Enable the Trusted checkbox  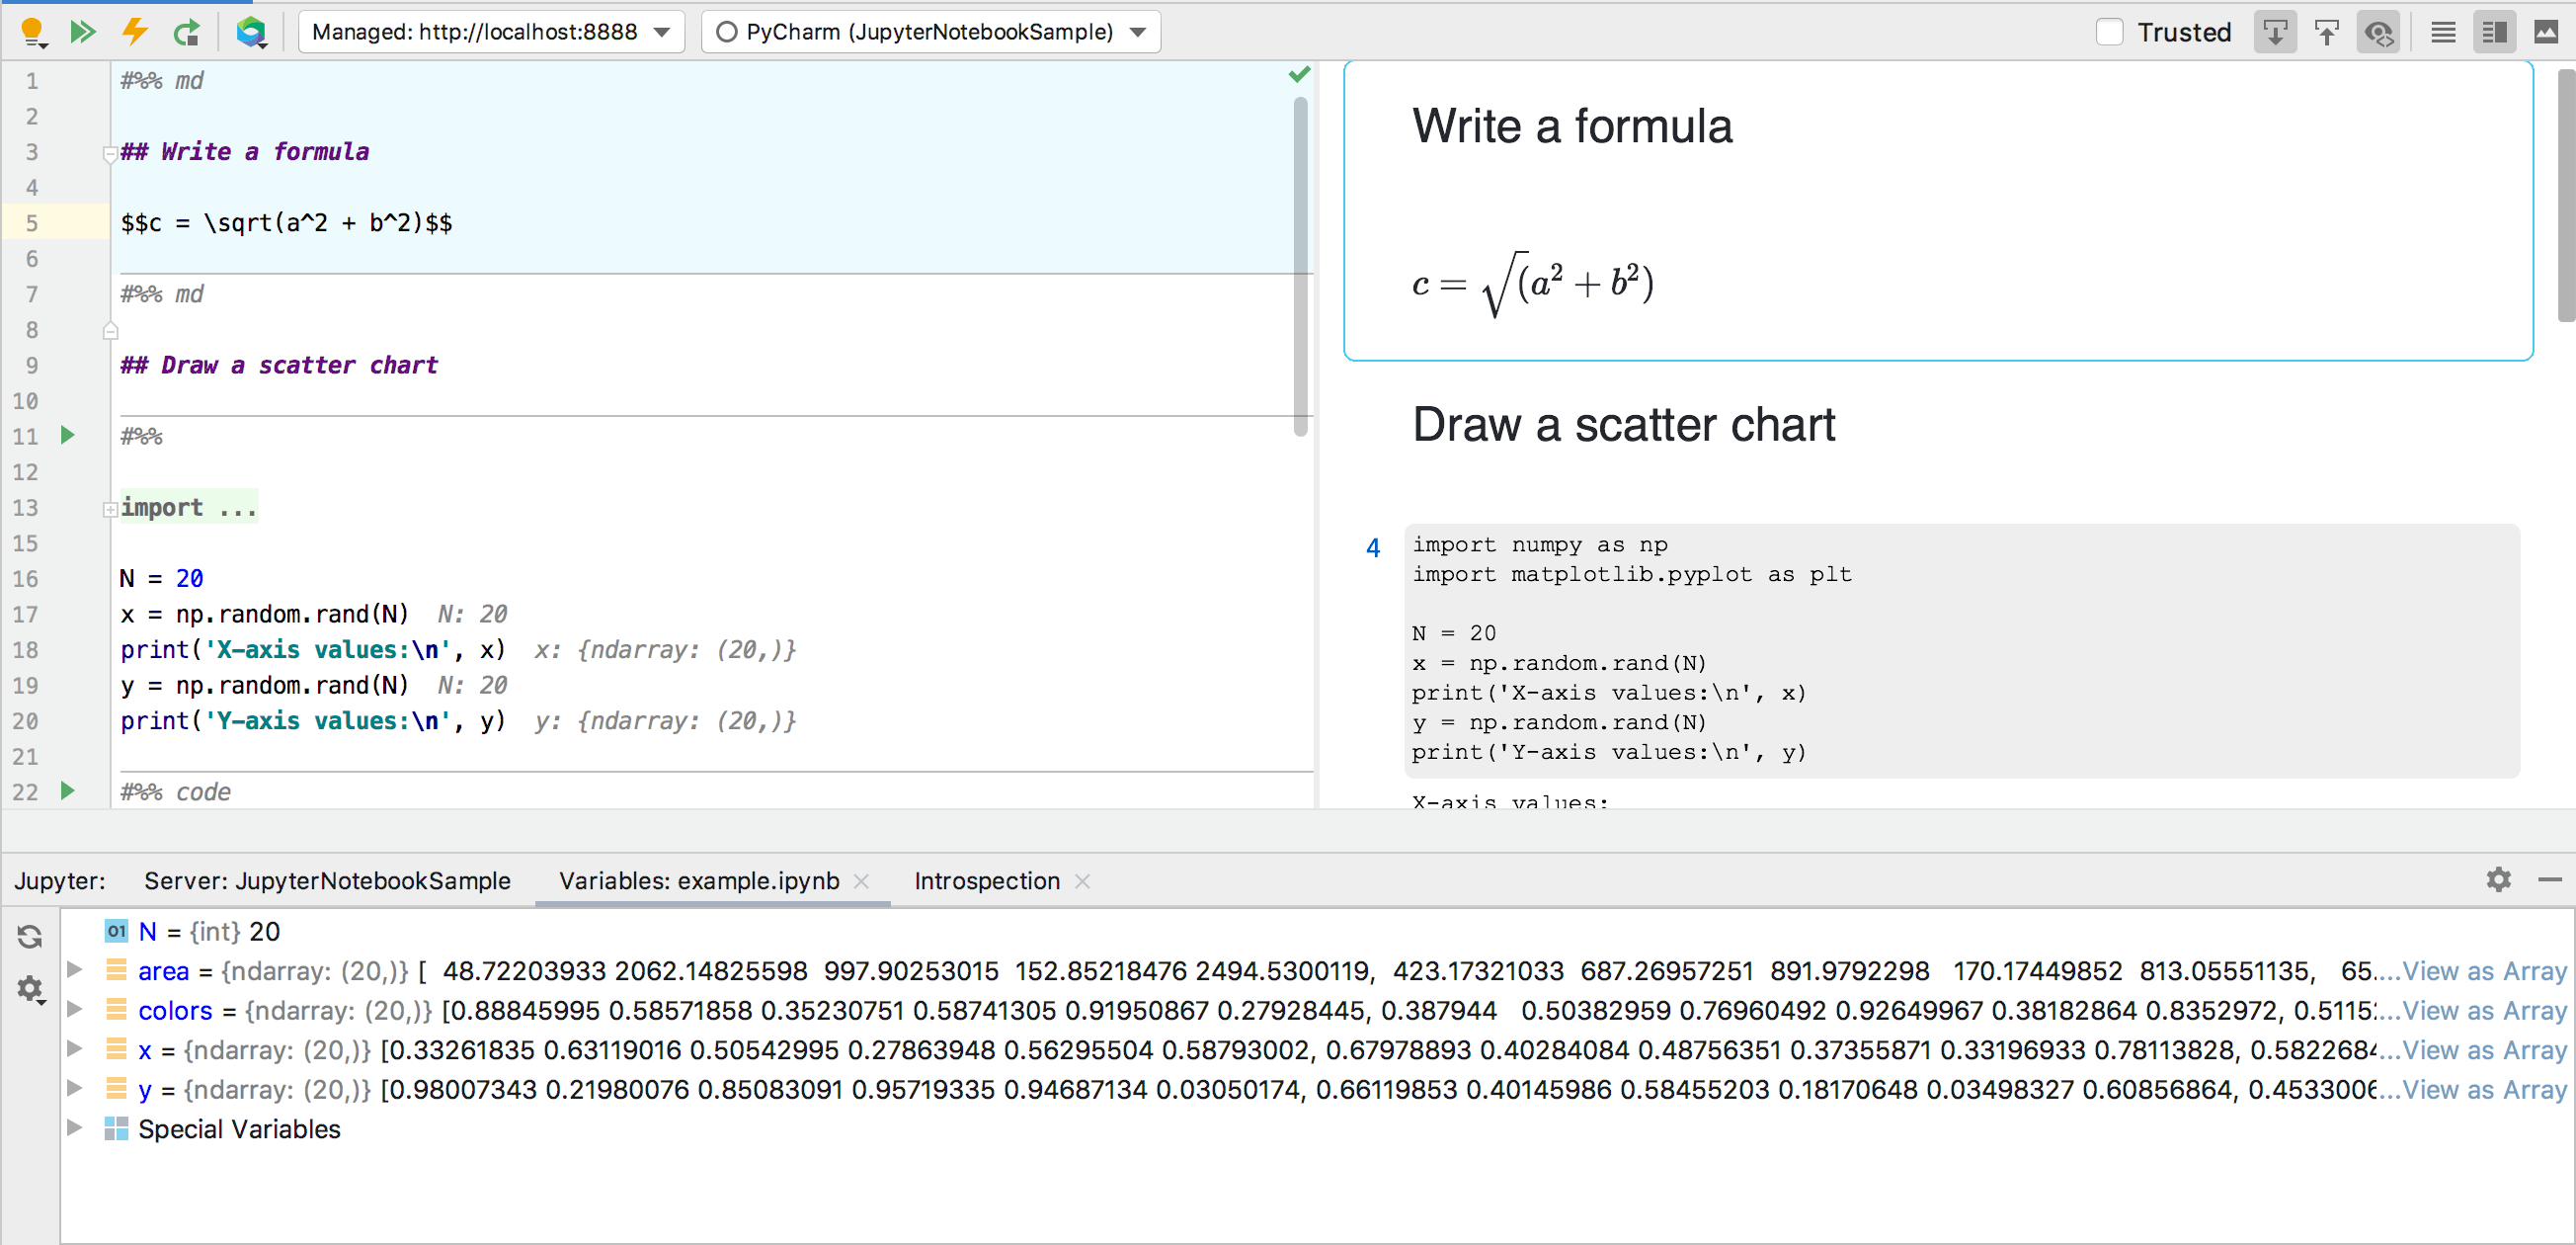coord(2110,31)
